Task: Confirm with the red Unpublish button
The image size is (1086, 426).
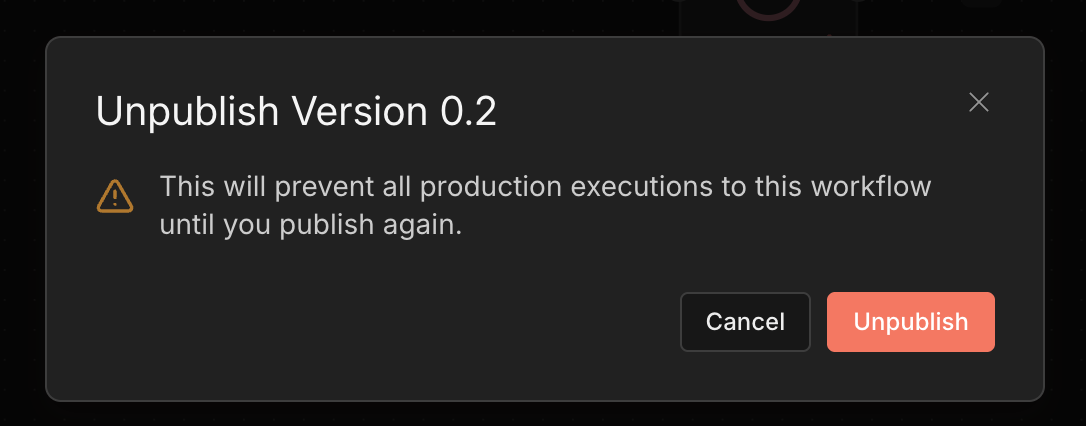Action: point(910,322)
